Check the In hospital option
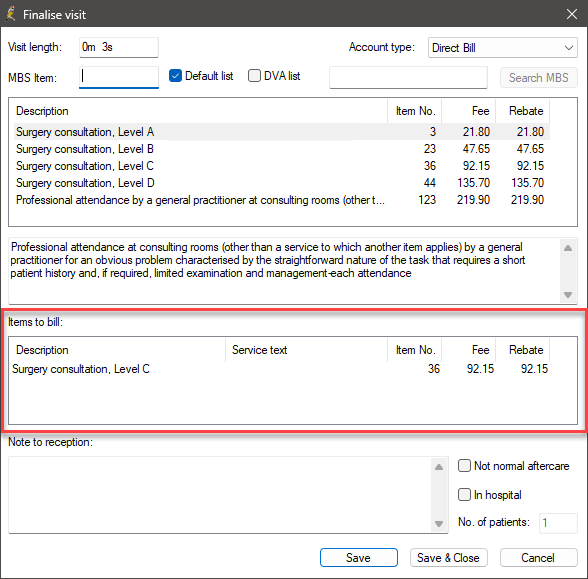Screen dimensions: 588x579 464,495
